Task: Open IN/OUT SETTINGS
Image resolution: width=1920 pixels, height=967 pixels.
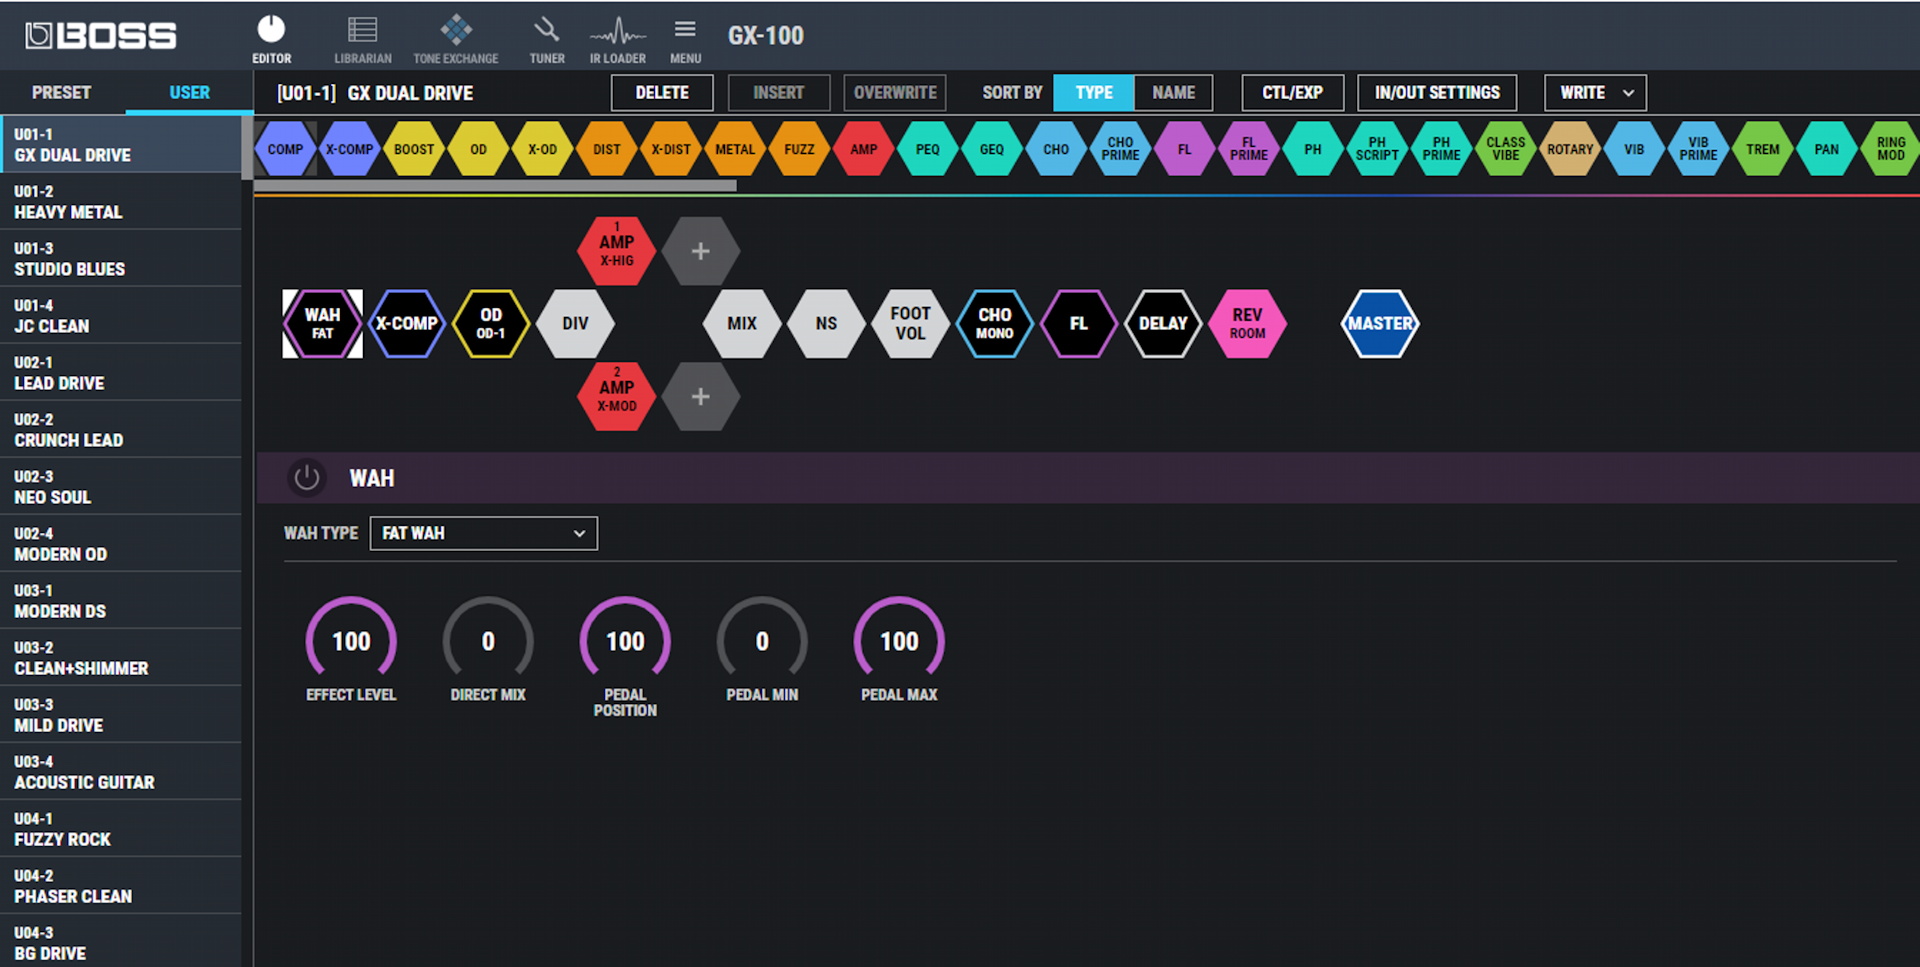Action: [1437, 92]
